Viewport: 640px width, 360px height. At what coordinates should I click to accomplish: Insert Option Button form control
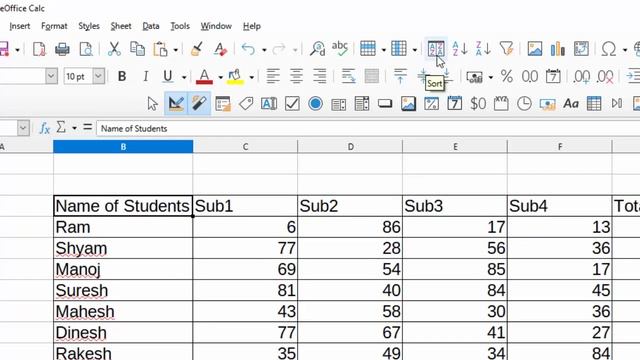click(x=315, y=104)
